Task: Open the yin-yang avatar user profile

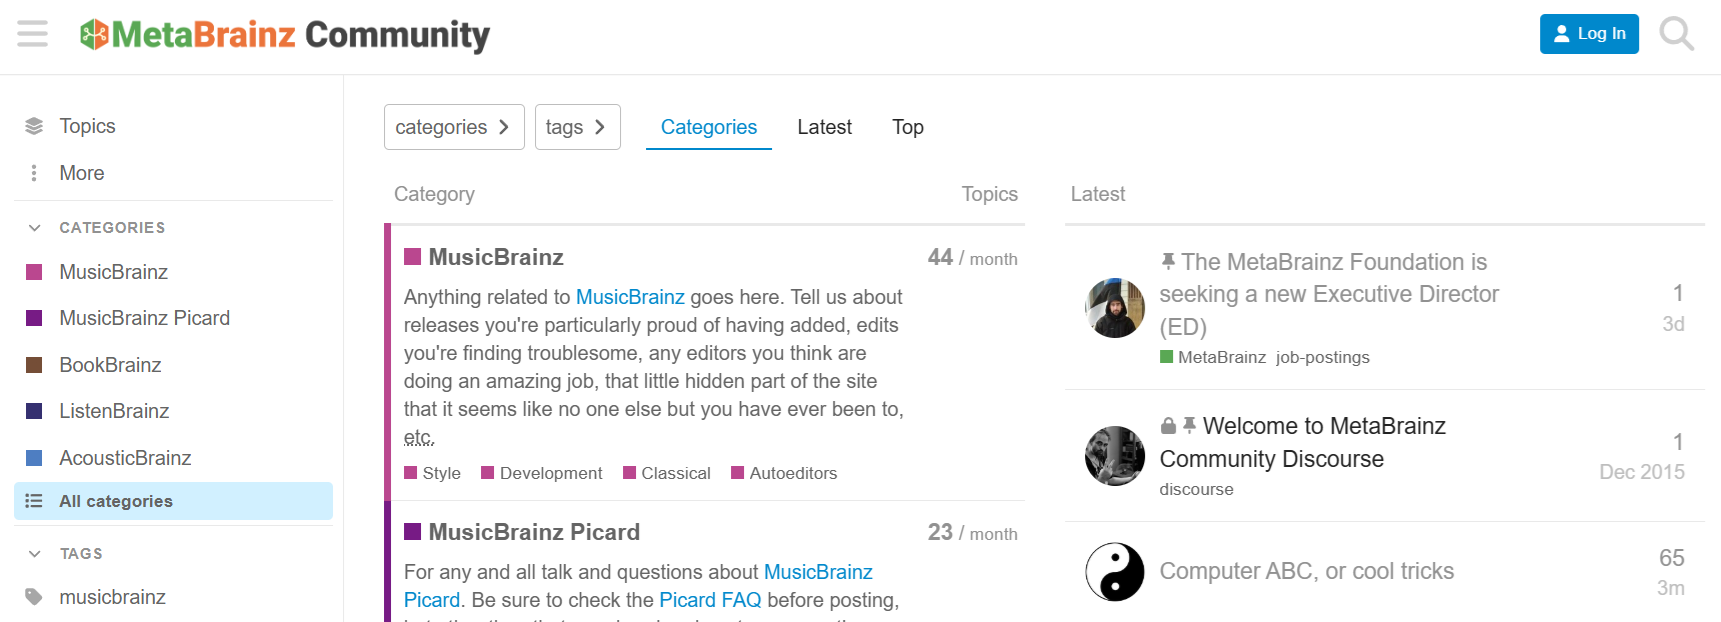Action: [1114, 572]
